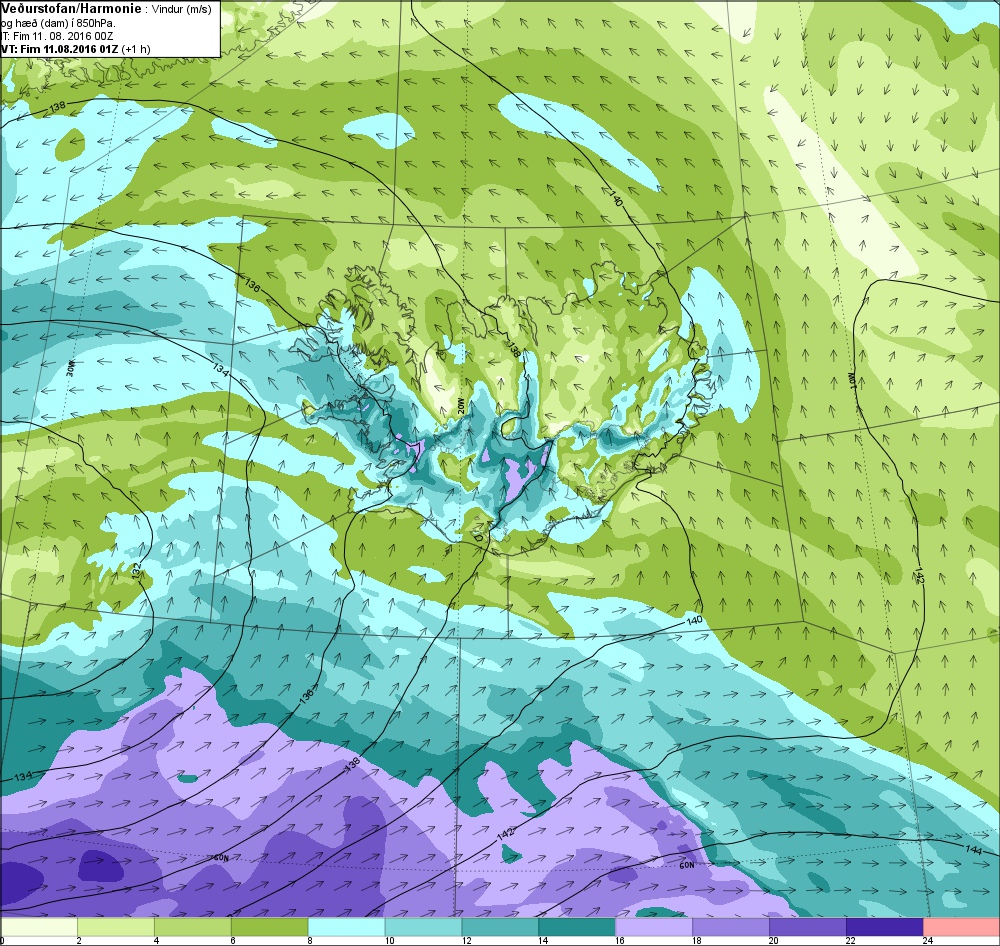Click the '6' legend scale label
Screen dimensions: 1000x946
pyautogui.click(x=233, y=941)
